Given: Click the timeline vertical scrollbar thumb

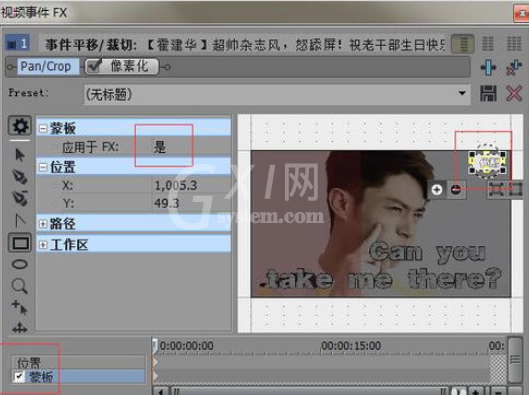Looking at the screenshot, I should 515,360.
